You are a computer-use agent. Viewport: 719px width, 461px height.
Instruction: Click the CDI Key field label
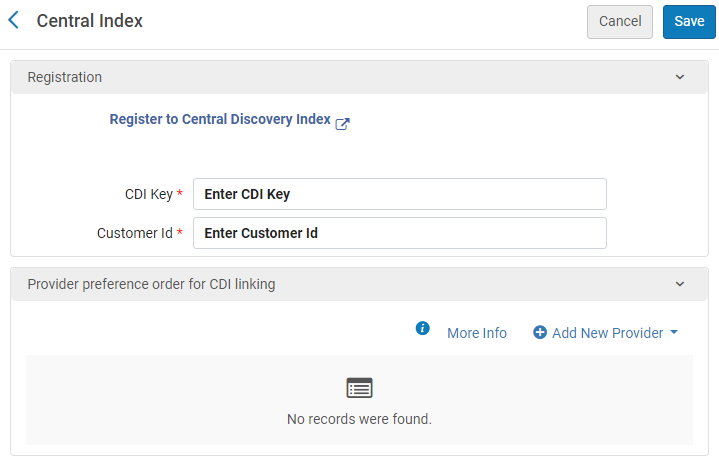tap(148, 194)
